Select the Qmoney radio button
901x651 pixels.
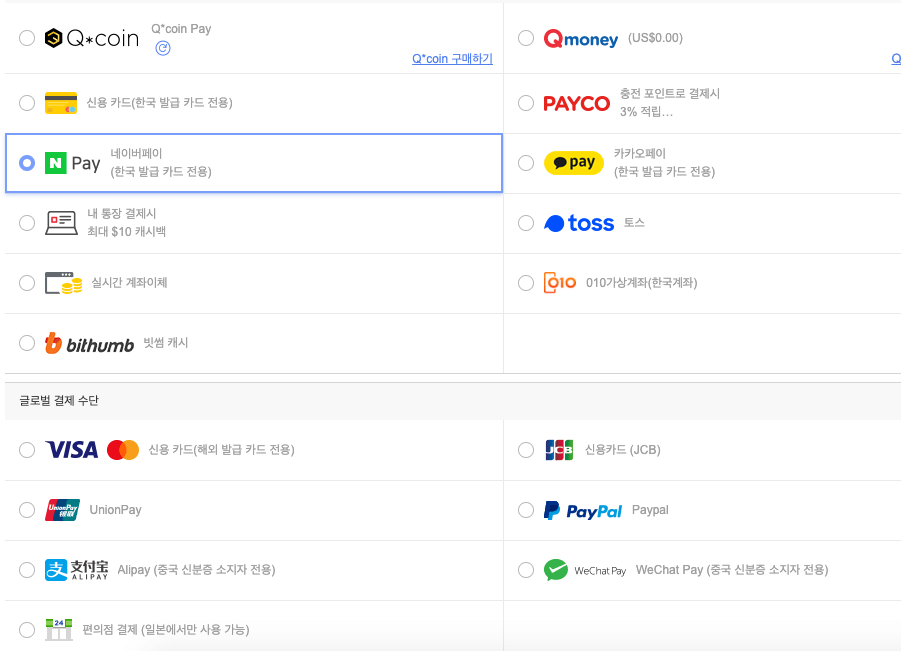pyautogui.click(x=526, y=38)
